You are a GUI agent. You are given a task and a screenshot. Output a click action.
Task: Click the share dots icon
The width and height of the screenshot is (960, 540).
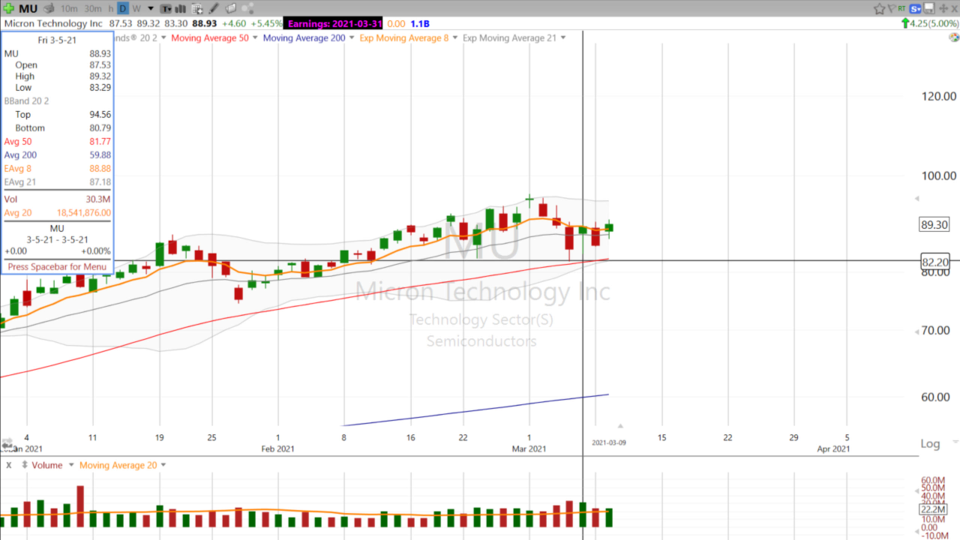[248, 9]
